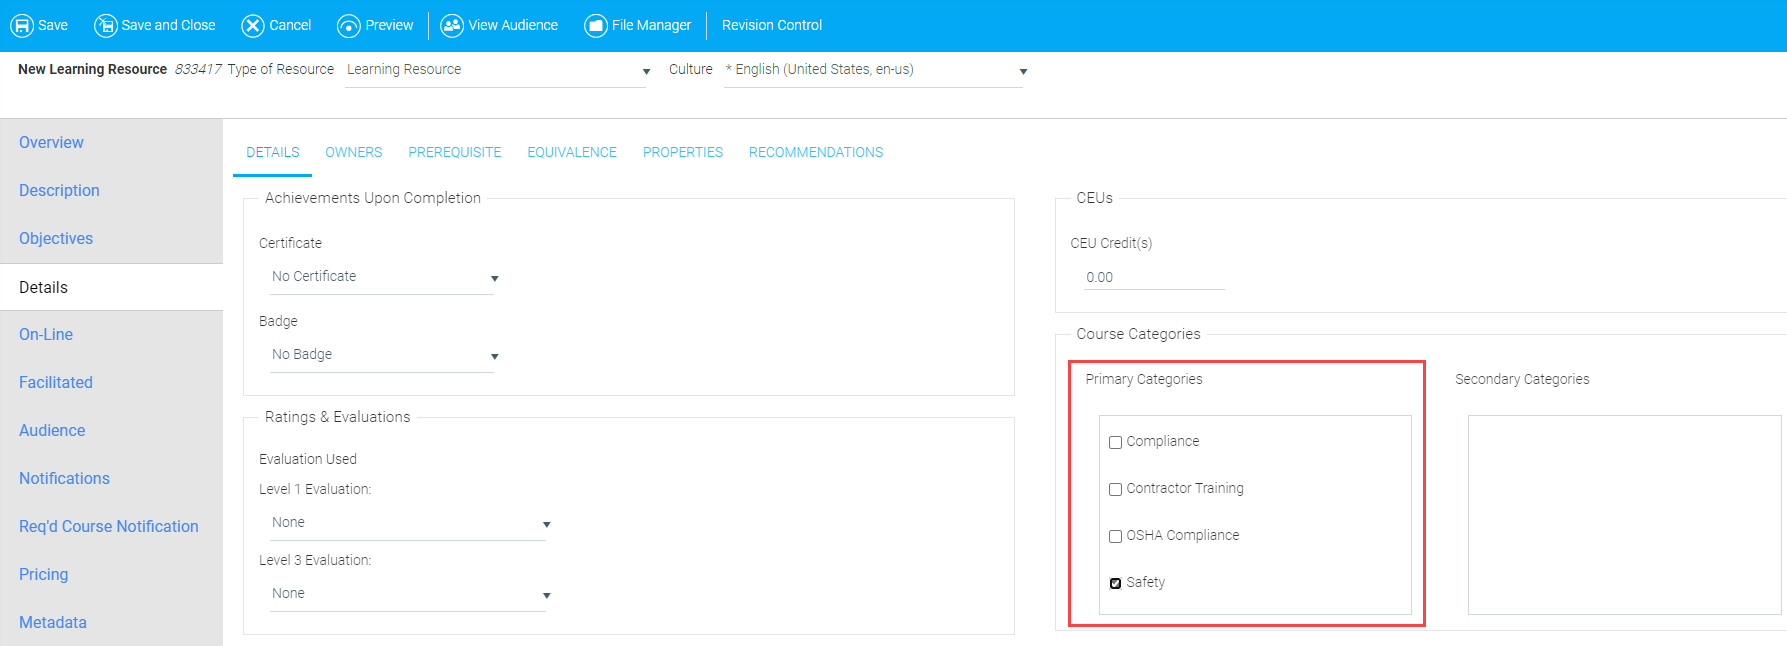Open Req'd Course Notification section
Screen dimensions: 1787x646
pos(109,526)
